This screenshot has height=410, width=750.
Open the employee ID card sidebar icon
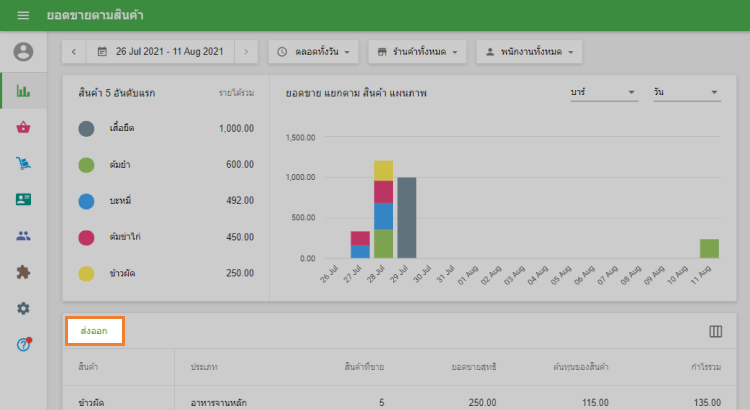pyautogui.click(x=23, y=199)
